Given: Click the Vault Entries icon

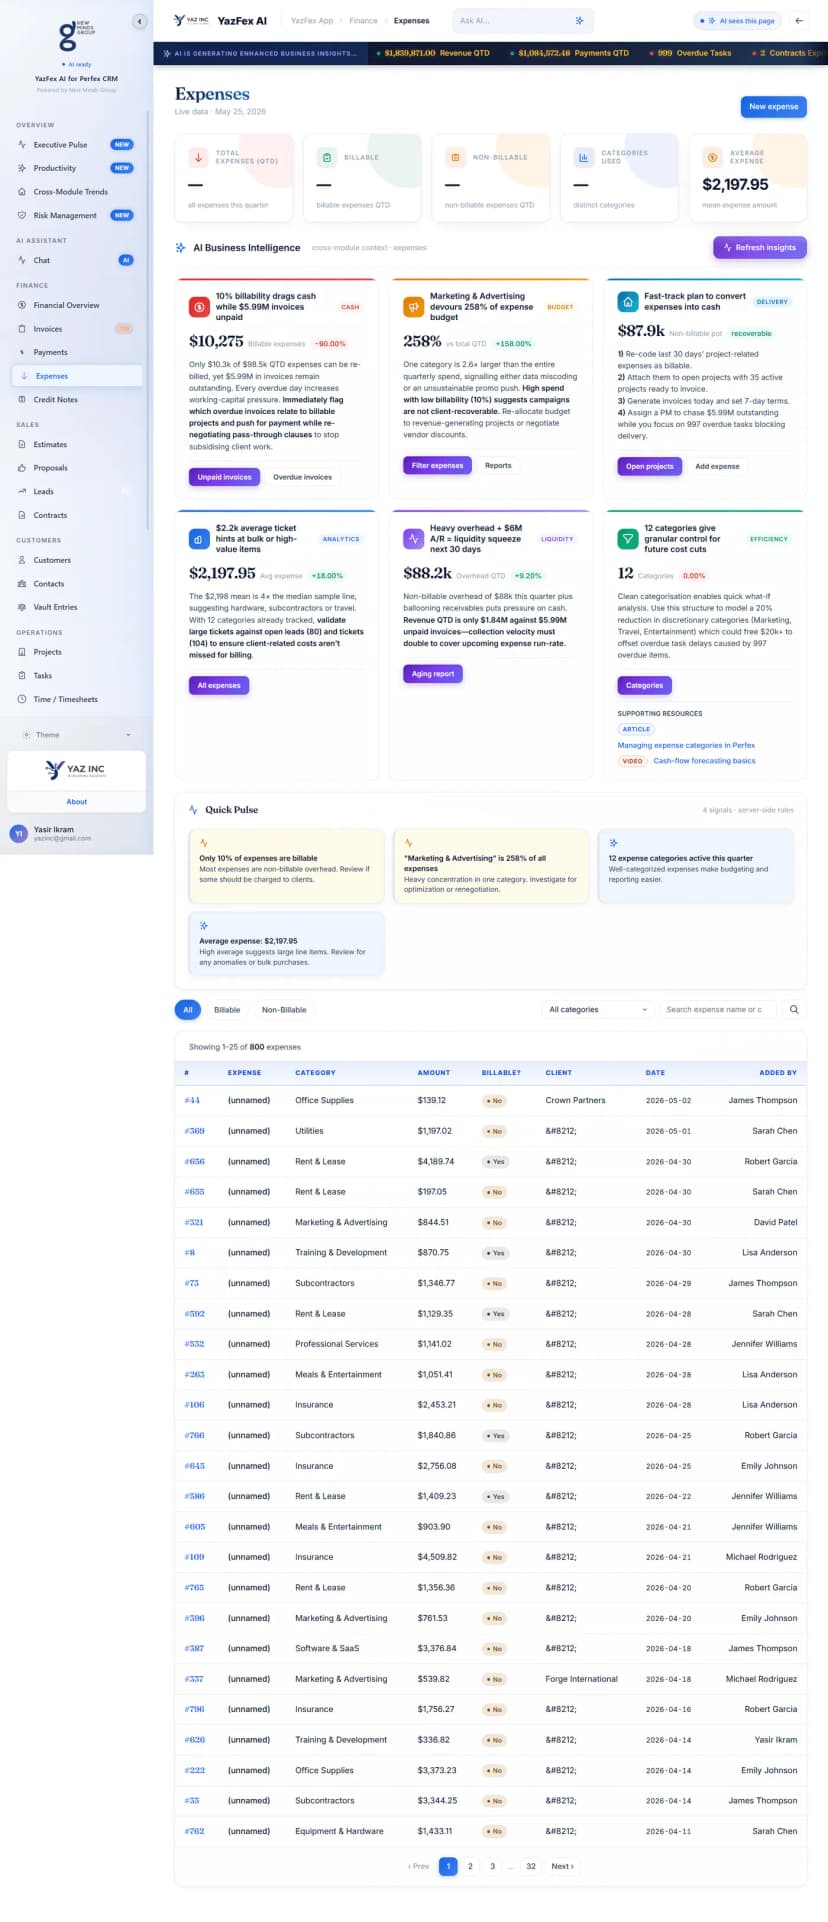Looking at the screenshot, I should pos(22,607).
